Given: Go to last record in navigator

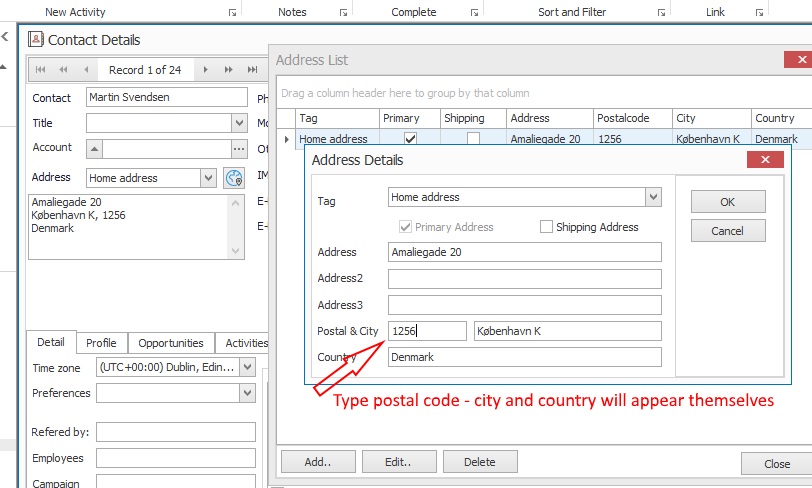Looking at the screenshot, I should point(252,70).
